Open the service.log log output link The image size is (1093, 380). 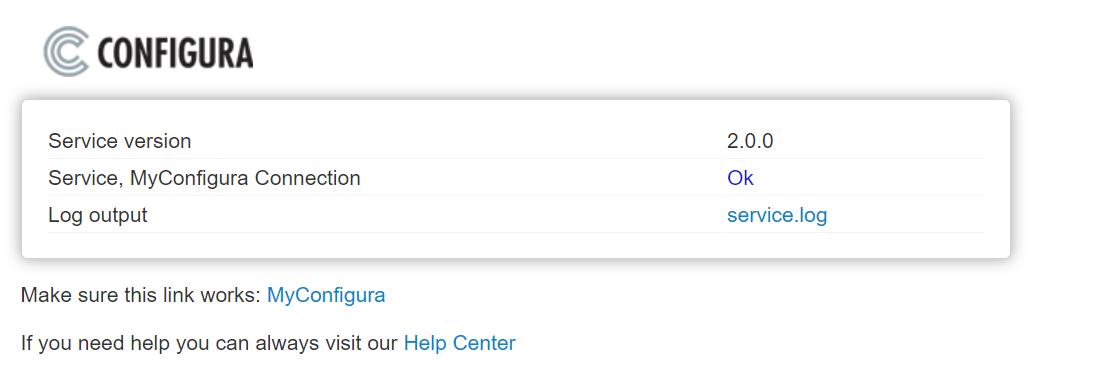[x=777, y=215]
